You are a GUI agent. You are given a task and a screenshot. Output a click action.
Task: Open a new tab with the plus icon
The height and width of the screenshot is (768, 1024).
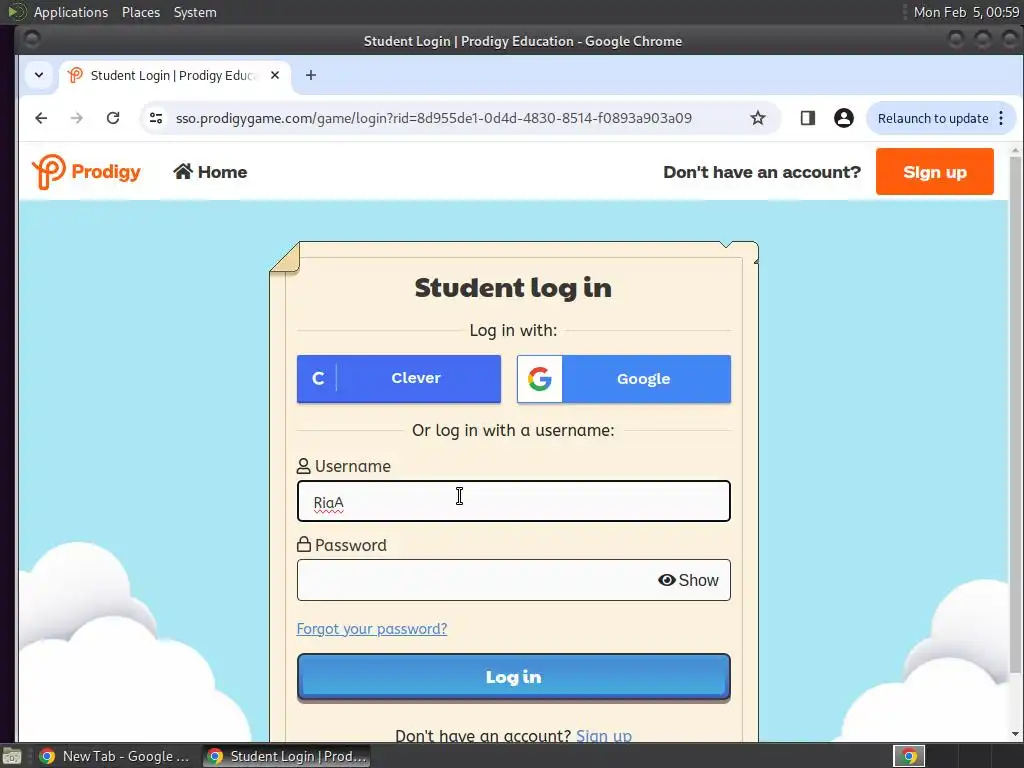coord(311,76)
